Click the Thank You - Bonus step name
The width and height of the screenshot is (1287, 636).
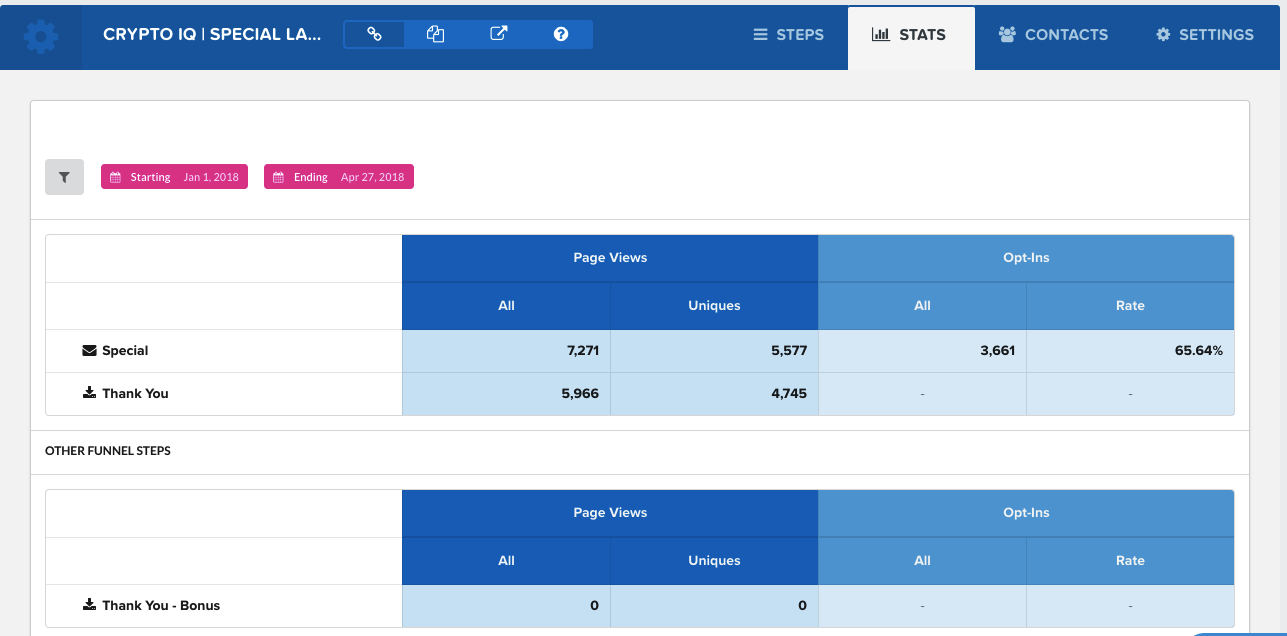tap(161, 605)
